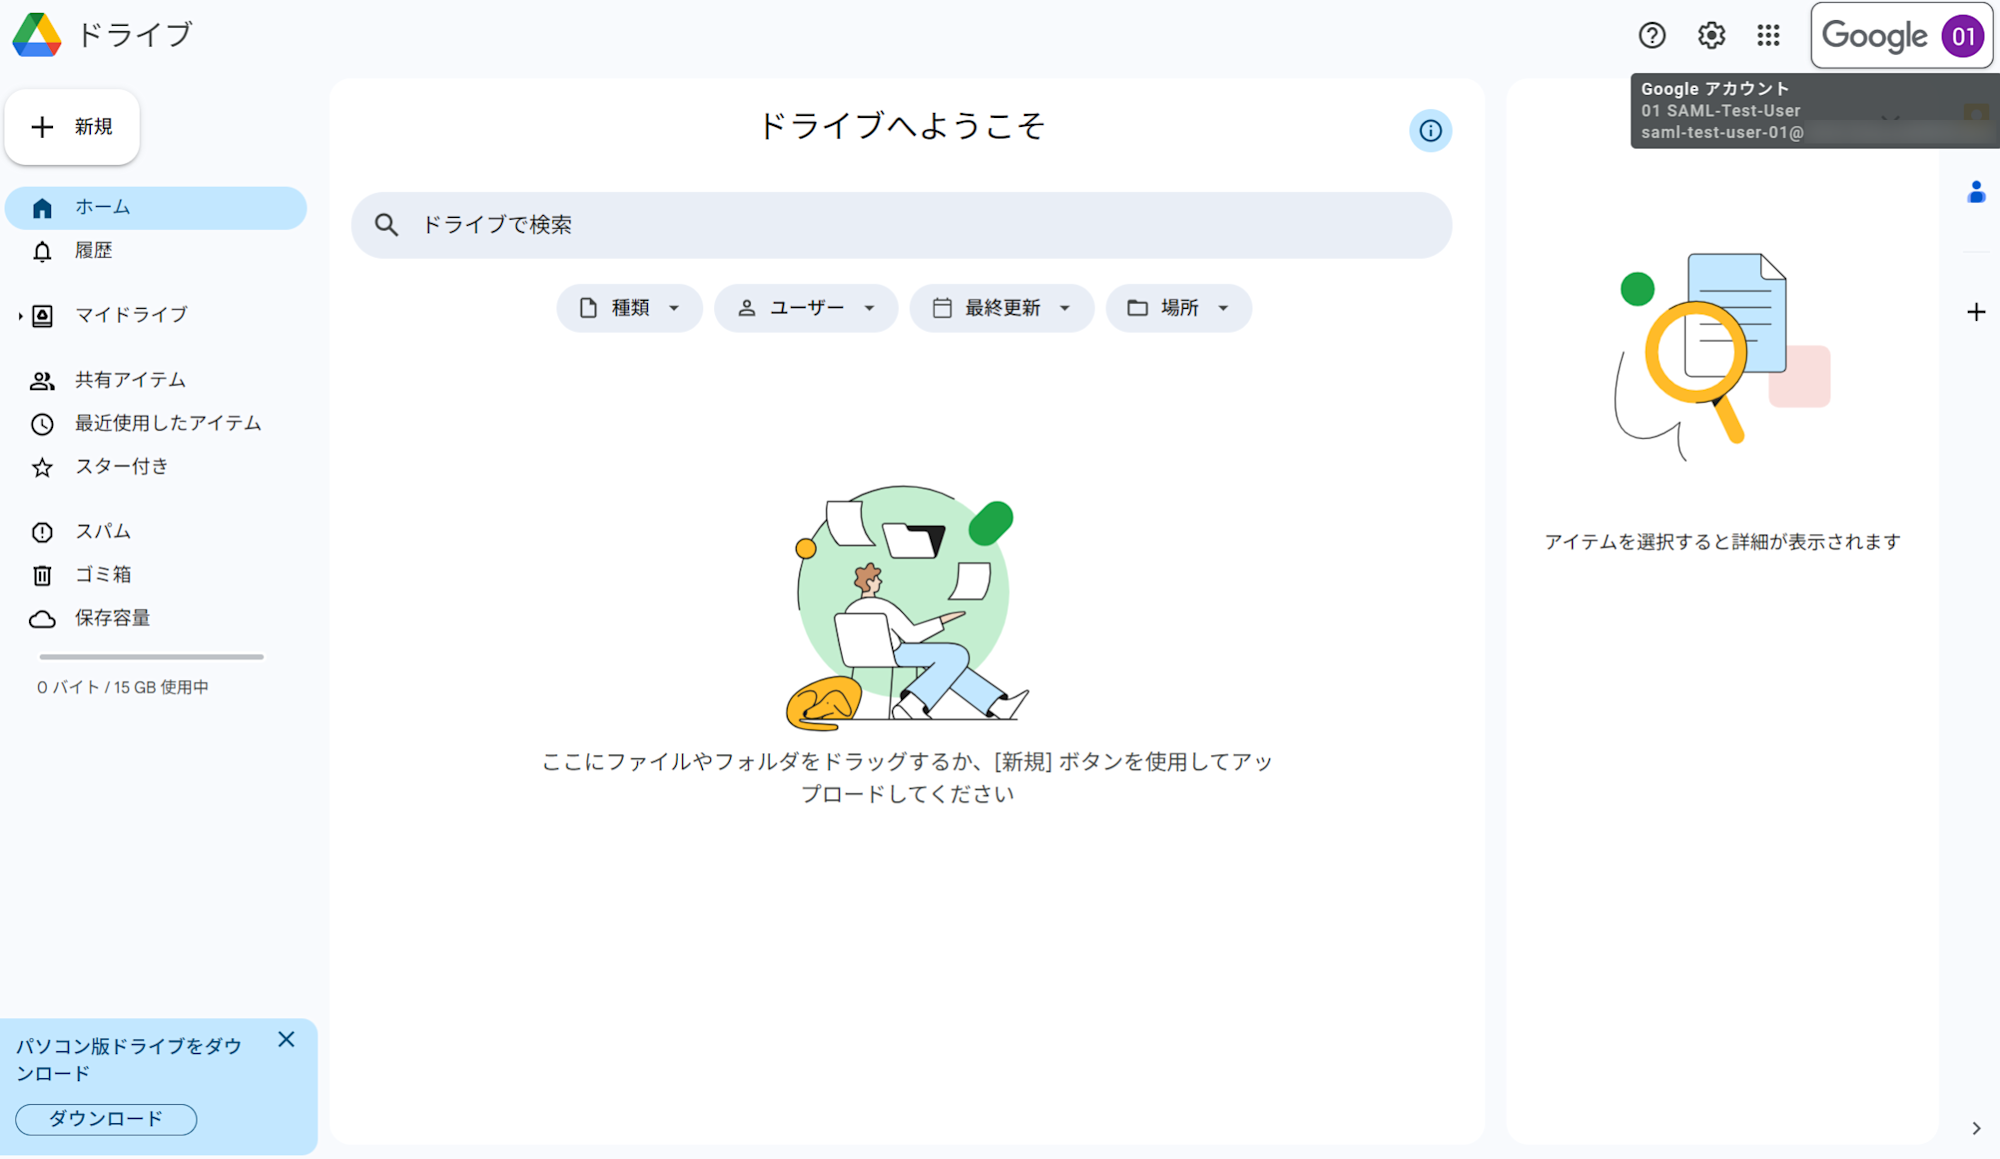Click the Google Drive logo
The height and width of the screenshot is (1159, 2000).
pos(36,35)
